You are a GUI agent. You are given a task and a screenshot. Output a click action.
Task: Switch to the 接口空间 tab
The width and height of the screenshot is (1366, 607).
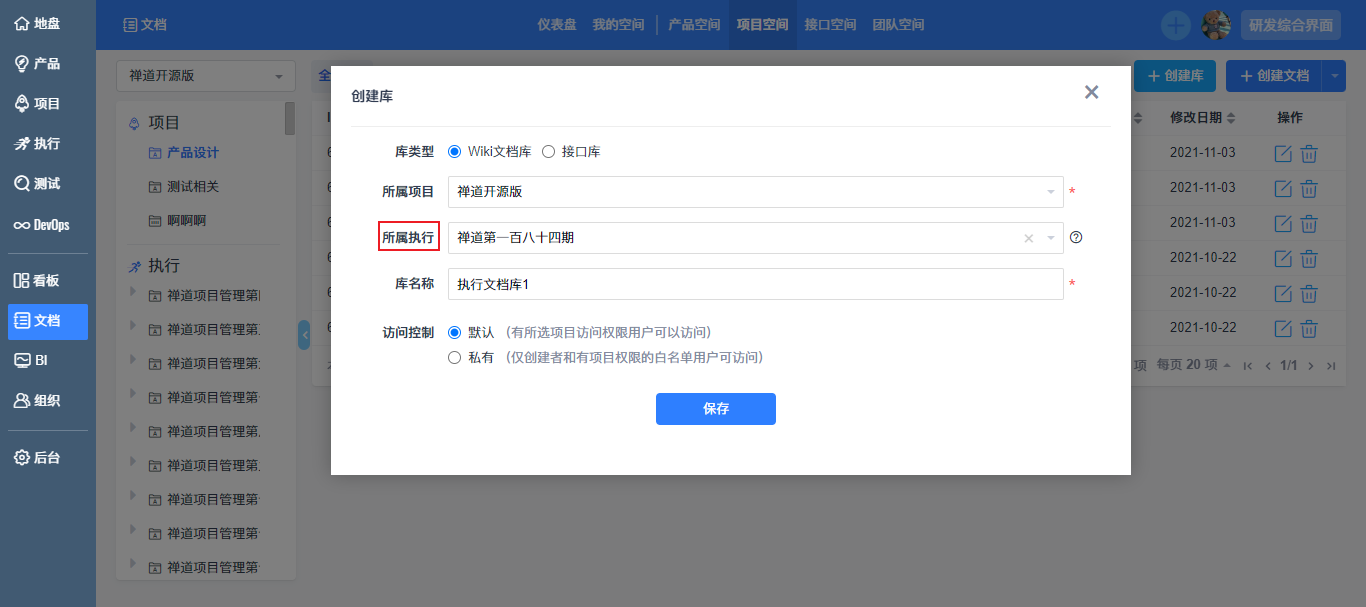click(830, 24)
